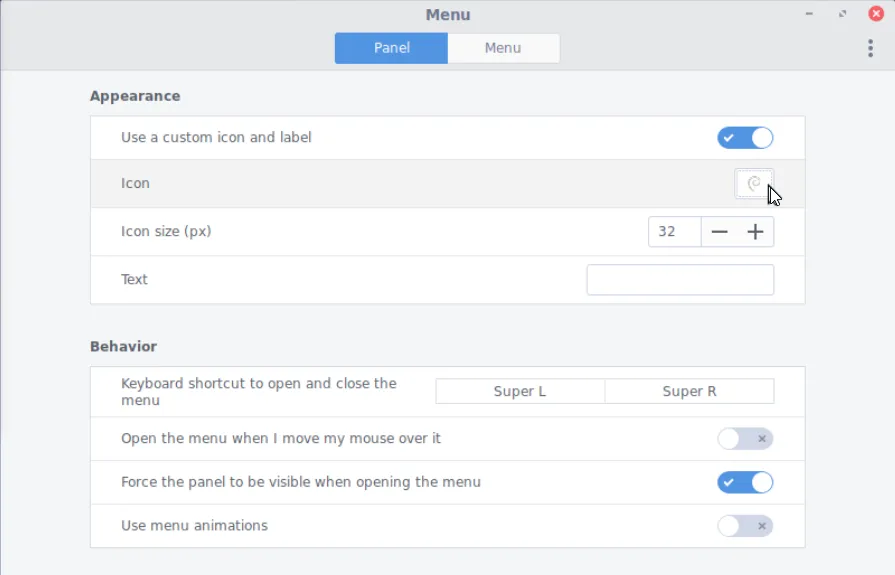This screenshot has height=575, width=895.
Task: Open the three-dot options menu
Action: (871, 48)
